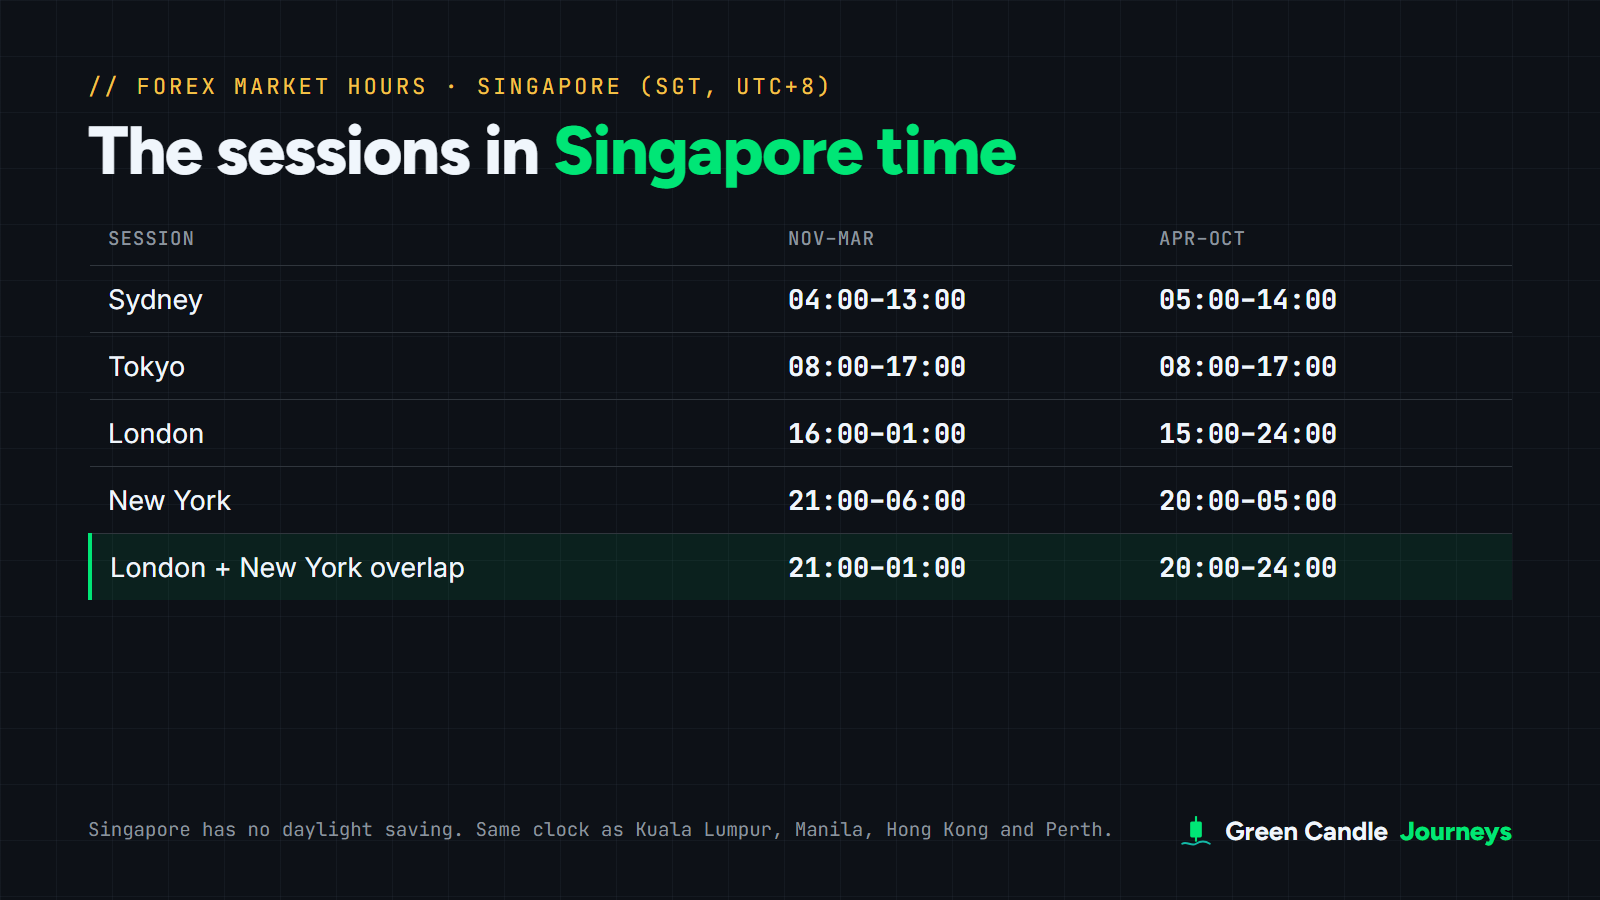Select the APR-OCT column header
Screen dimensions: 1600x900
pyautogui.click(x=1202, y=239)
